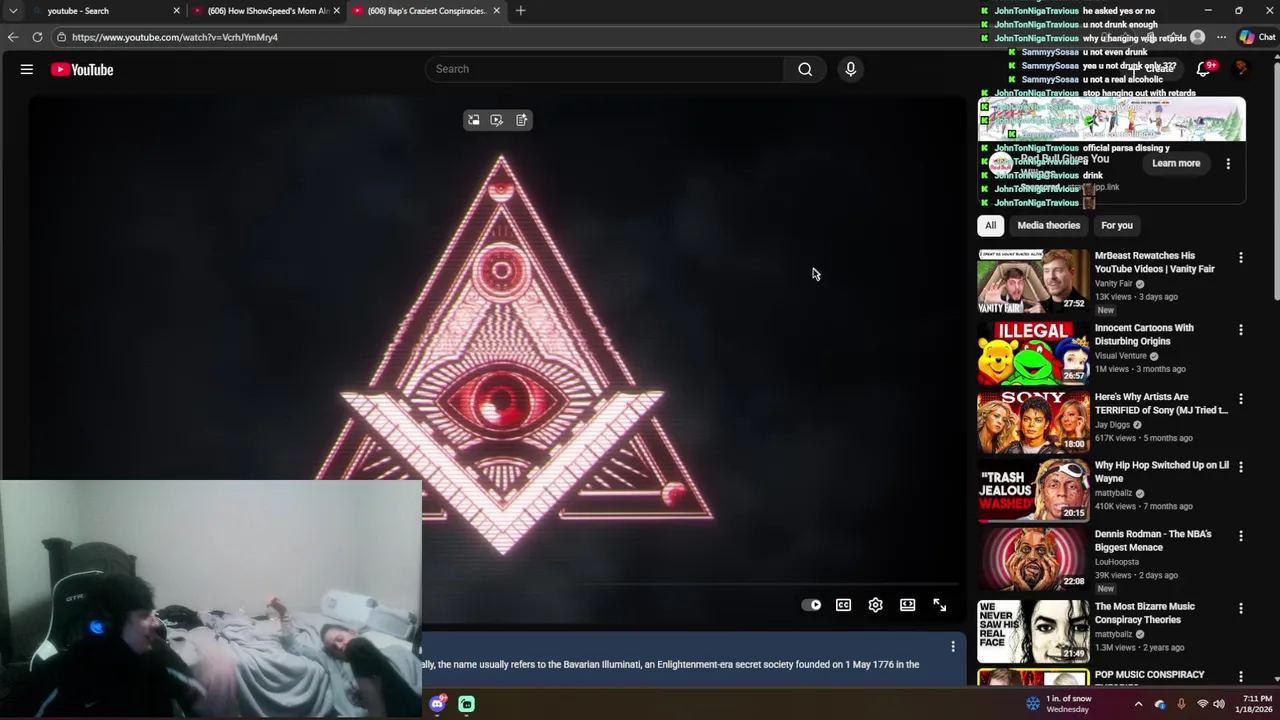Screen dimensions: 1280x720
Task: Open options for Most Bizarre Music video
Action: [1241, 608]
